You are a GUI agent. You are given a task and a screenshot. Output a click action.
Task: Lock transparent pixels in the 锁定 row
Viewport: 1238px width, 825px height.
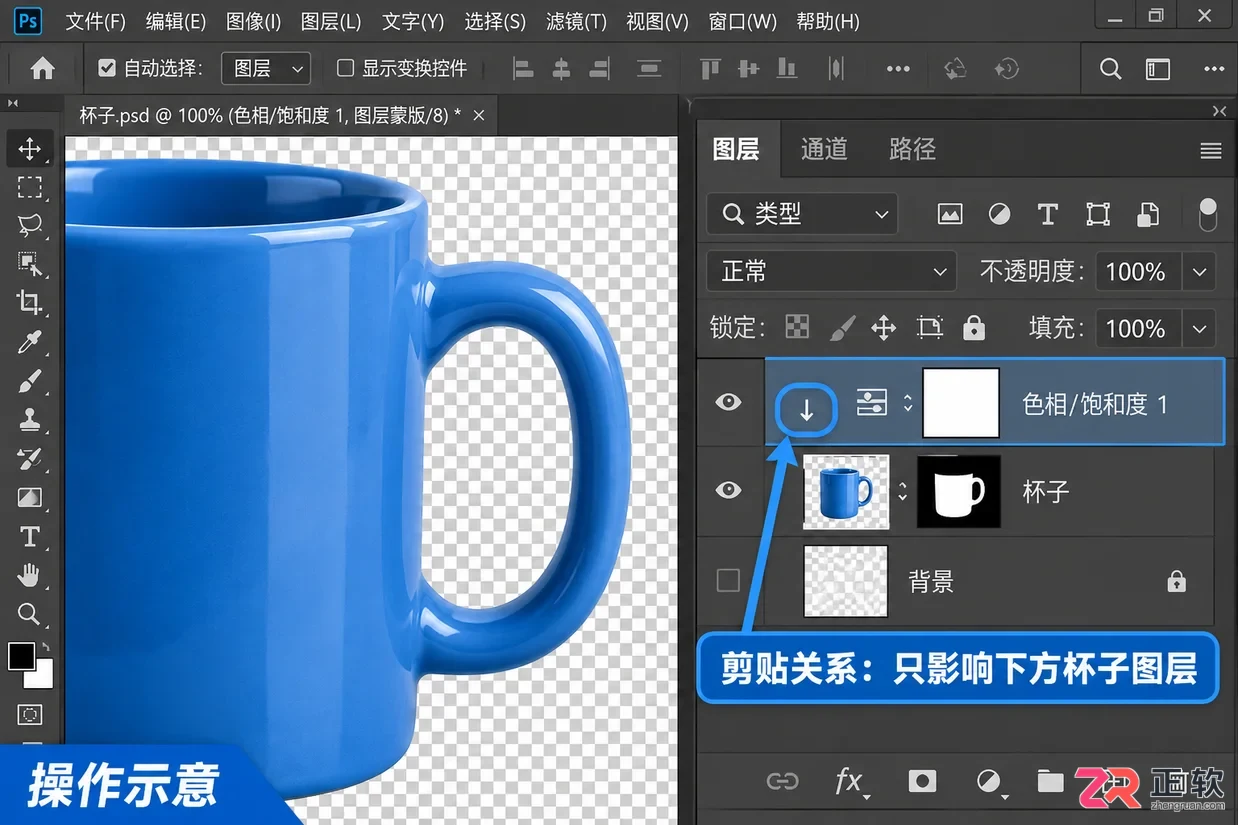(x=797, y=327)
